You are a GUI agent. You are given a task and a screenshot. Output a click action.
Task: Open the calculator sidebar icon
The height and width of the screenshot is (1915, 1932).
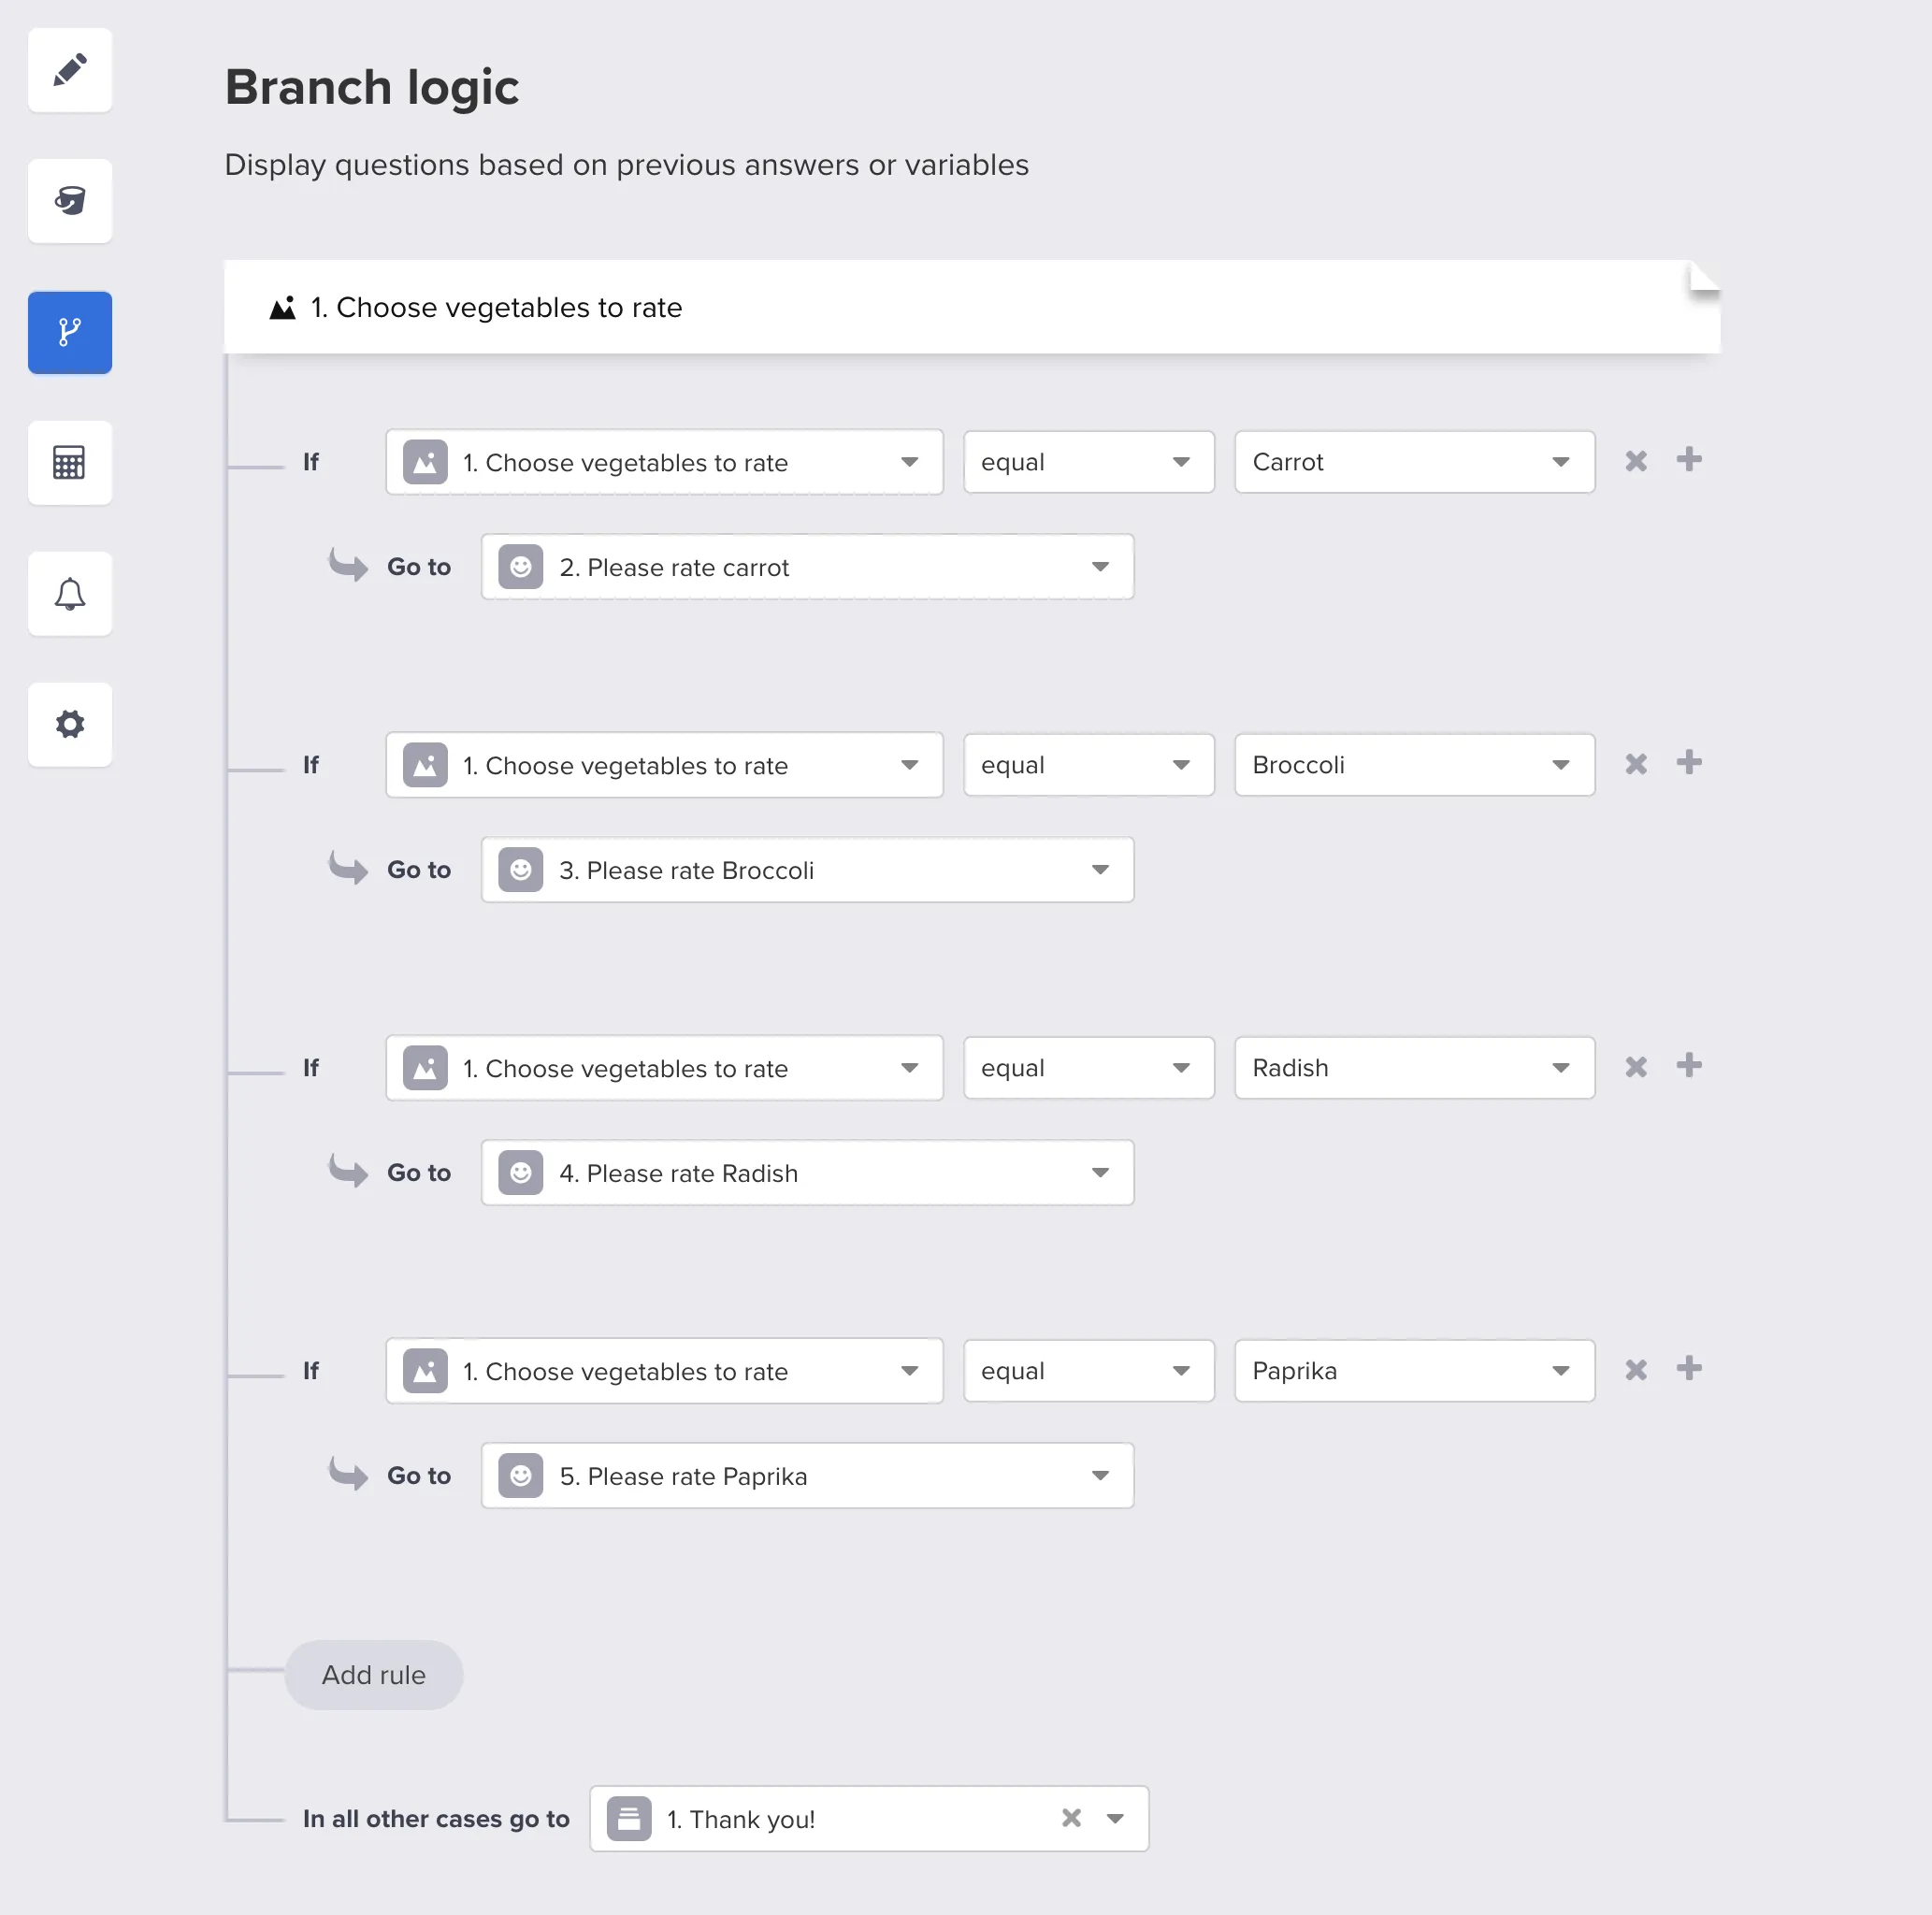[x=70, y=463]
